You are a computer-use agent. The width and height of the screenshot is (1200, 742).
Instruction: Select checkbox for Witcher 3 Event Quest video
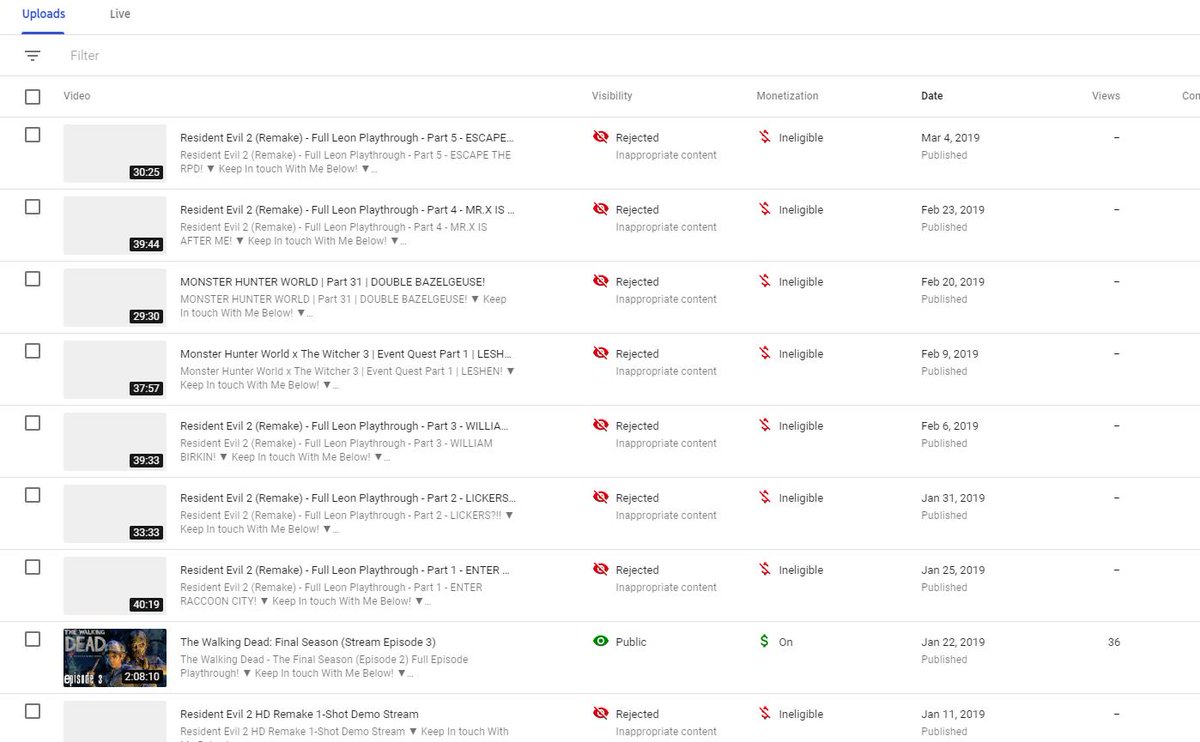(33, 351)
